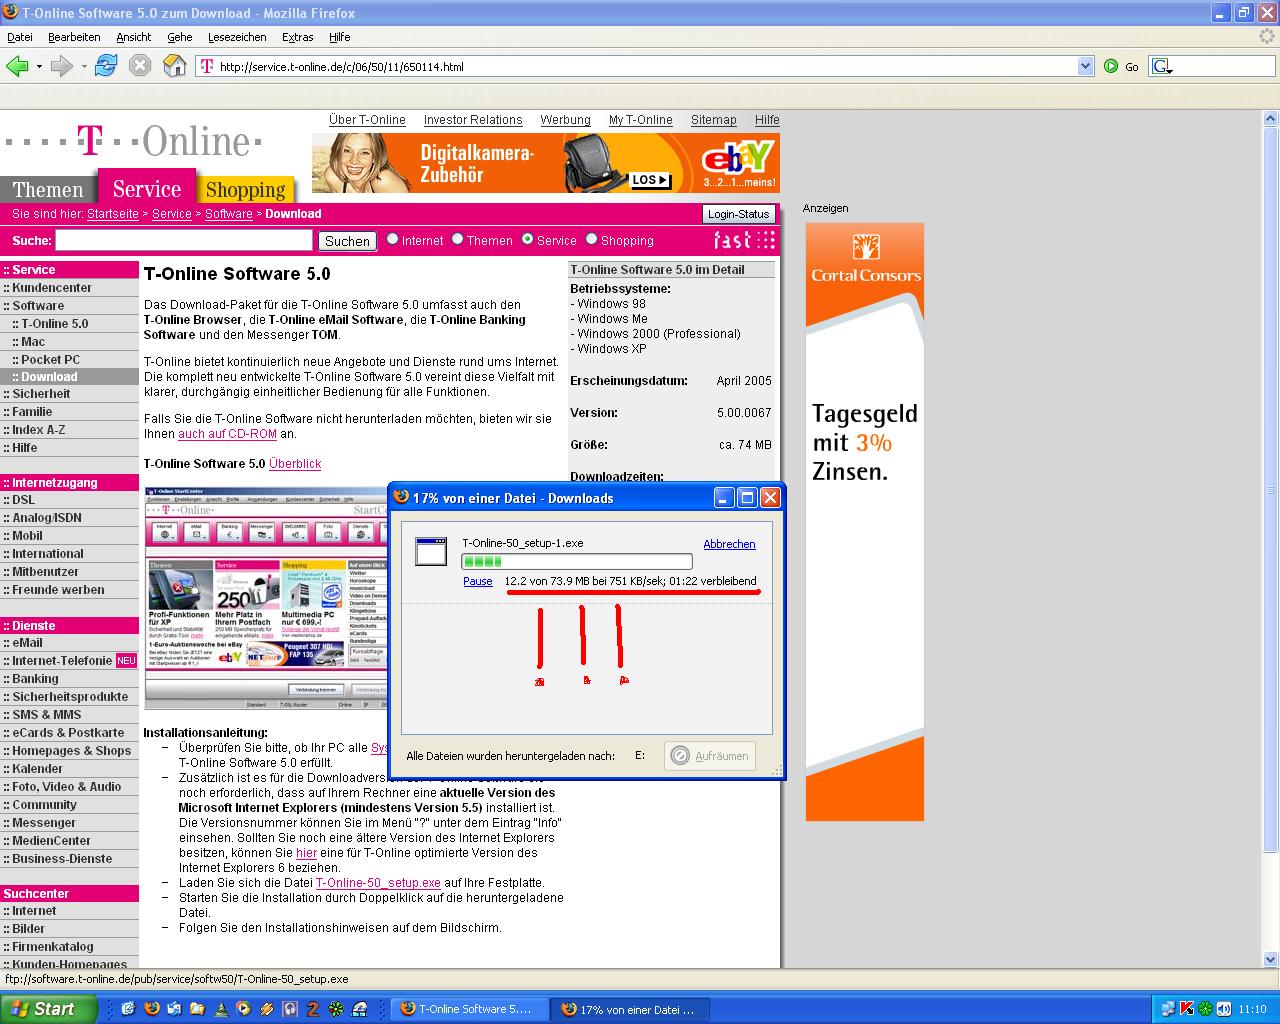
Task: Open the Bearbeiten menu
Action: [x=74, y=37]
